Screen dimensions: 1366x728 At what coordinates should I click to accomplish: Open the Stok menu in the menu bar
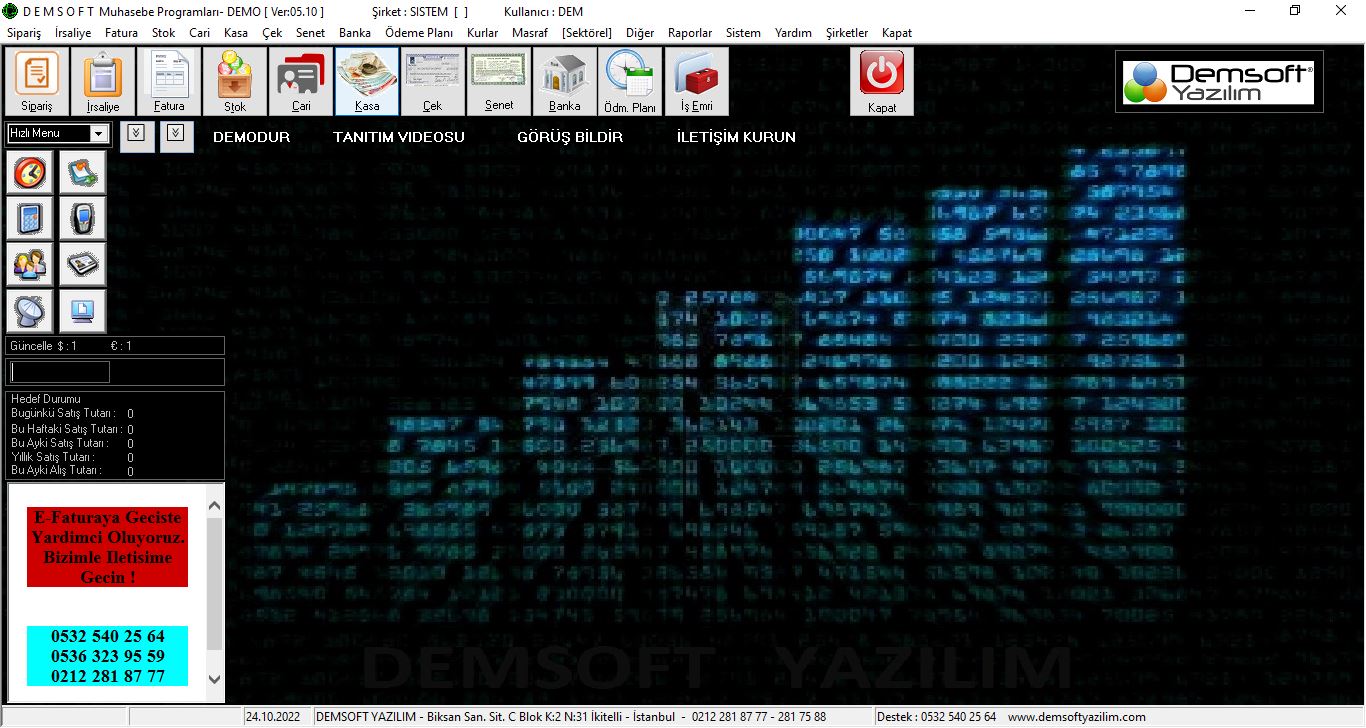click(164, 33)
